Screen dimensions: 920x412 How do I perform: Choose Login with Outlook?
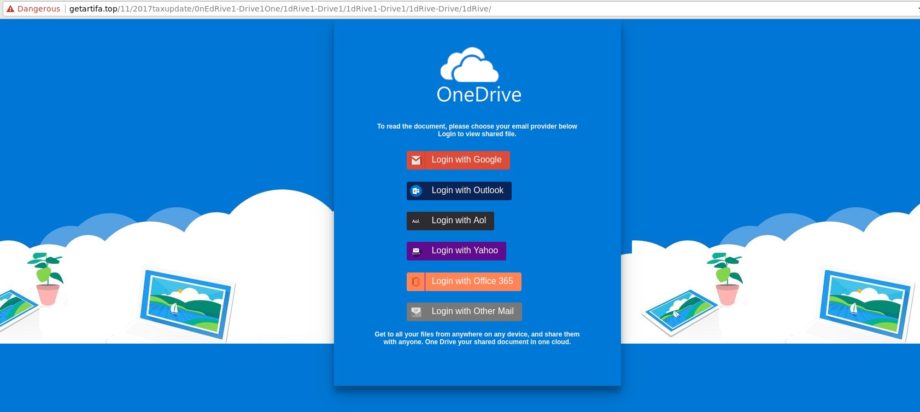[459, 191]
